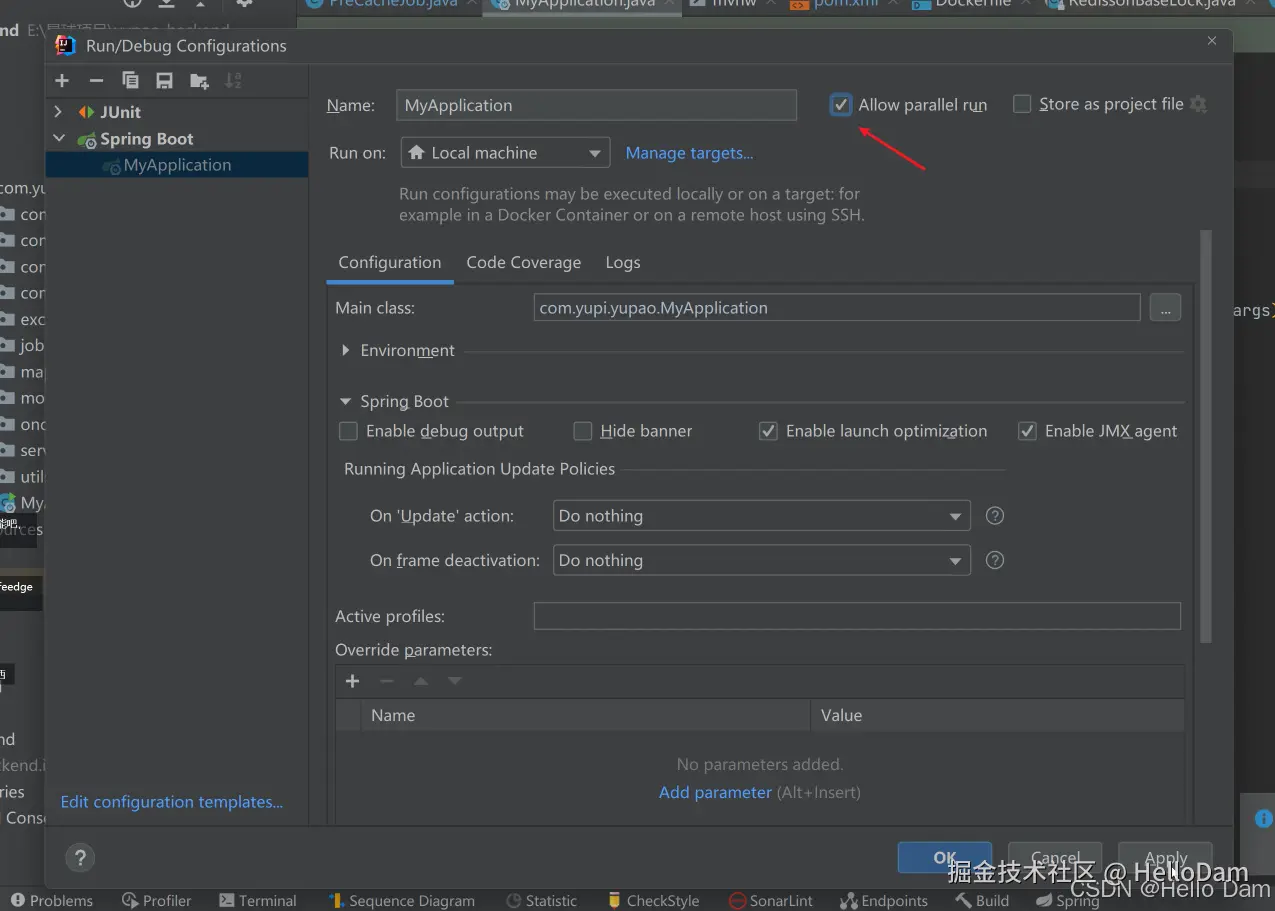
Task: Click the Copy Configuration icon
Action: click(x=130, y=81)
